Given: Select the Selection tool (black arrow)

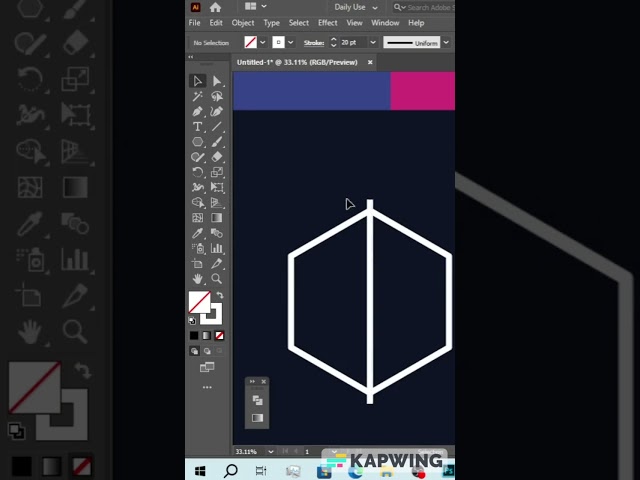Looking at the screenshot, I should click(198, 81).
